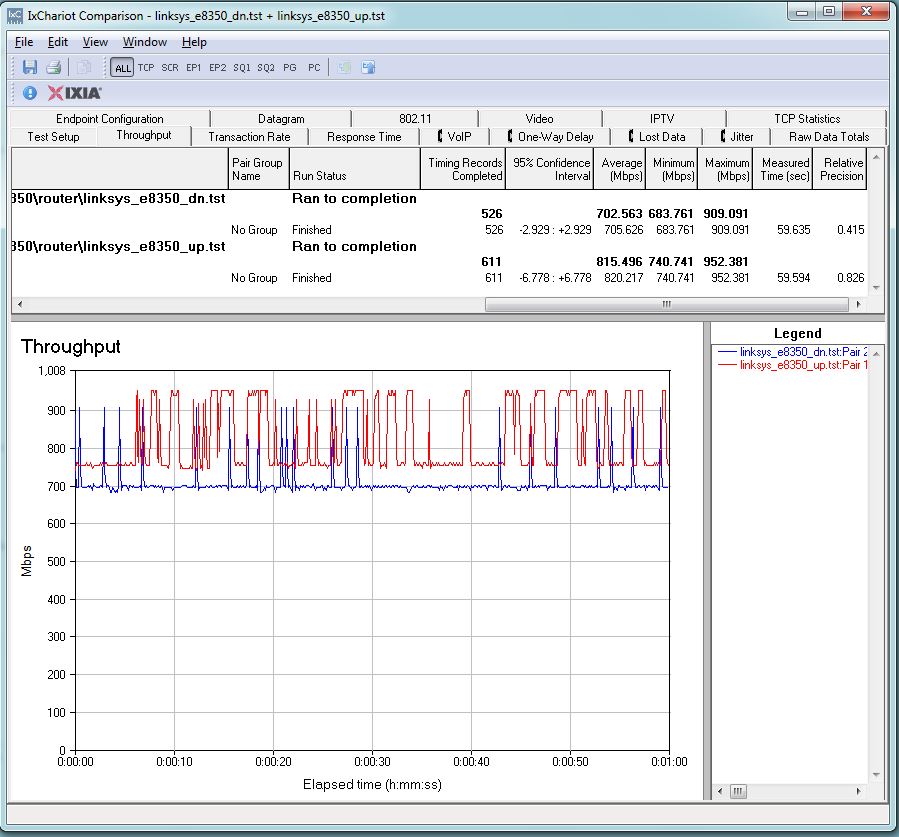
Task: Select the Throughput tab
Action: coord(144,135)
